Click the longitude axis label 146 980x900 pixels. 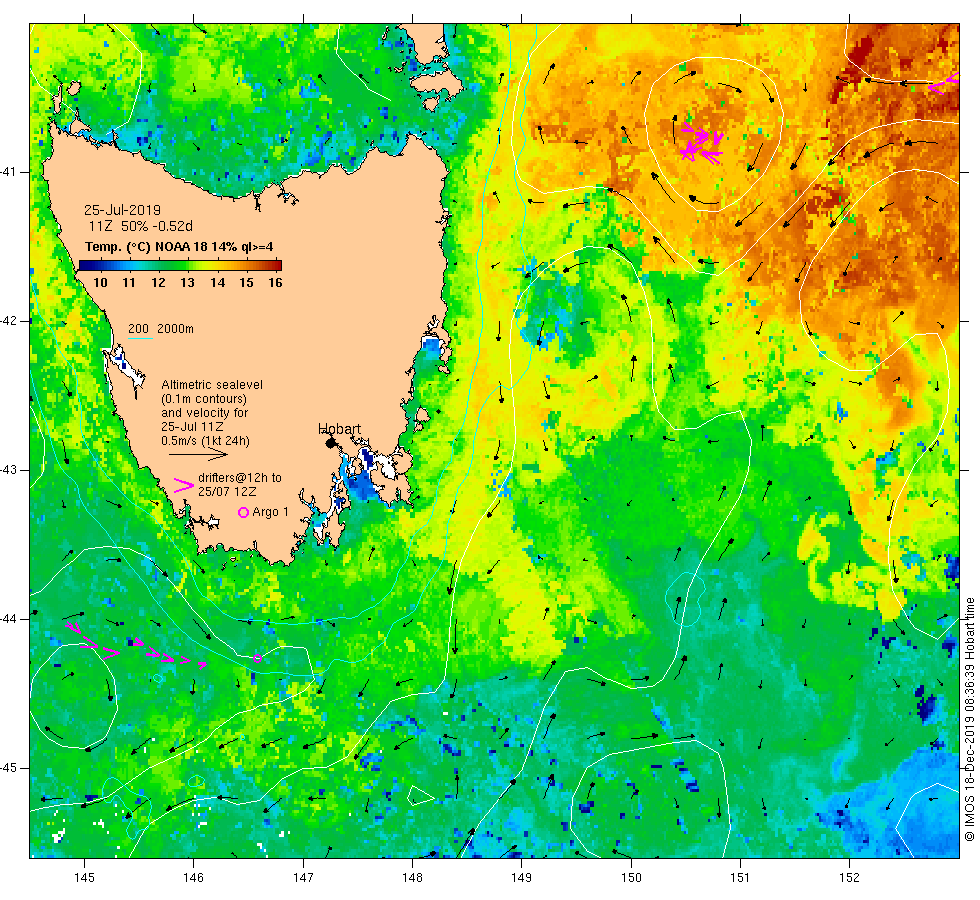click(x=194, y=878)
